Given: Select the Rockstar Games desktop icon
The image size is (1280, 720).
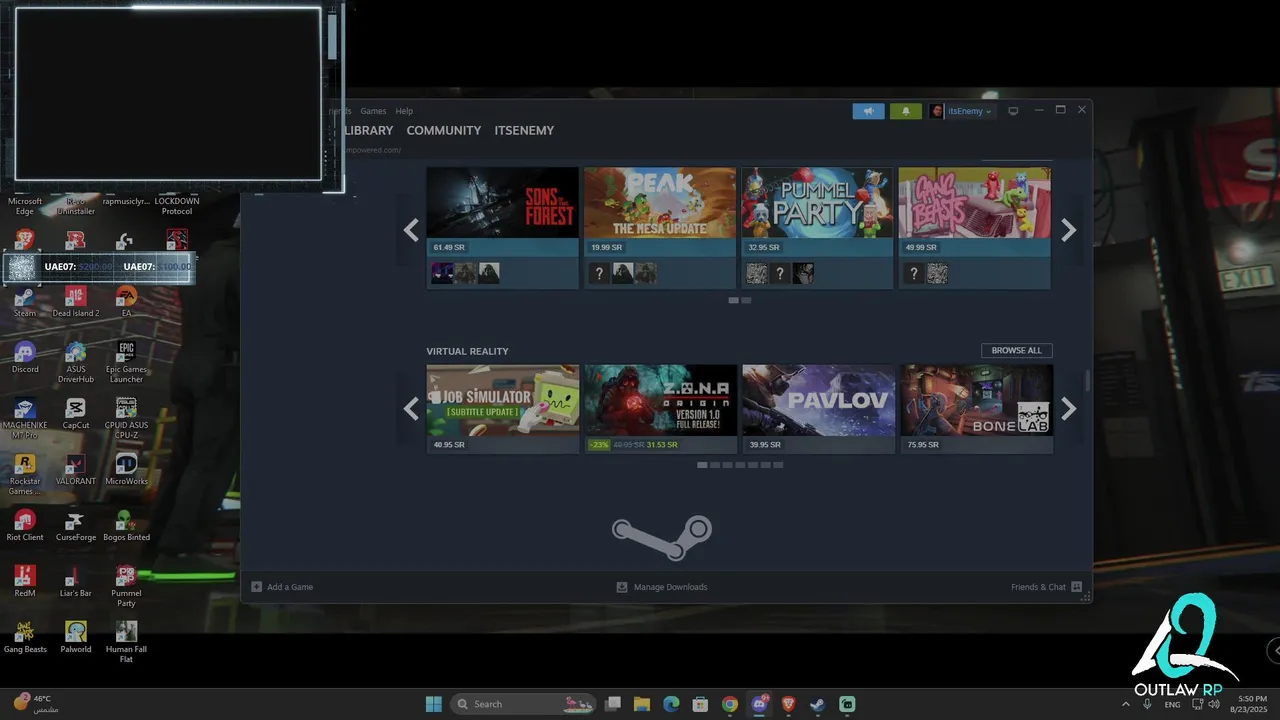Looking at the screenshot, I should click(25, 474).
